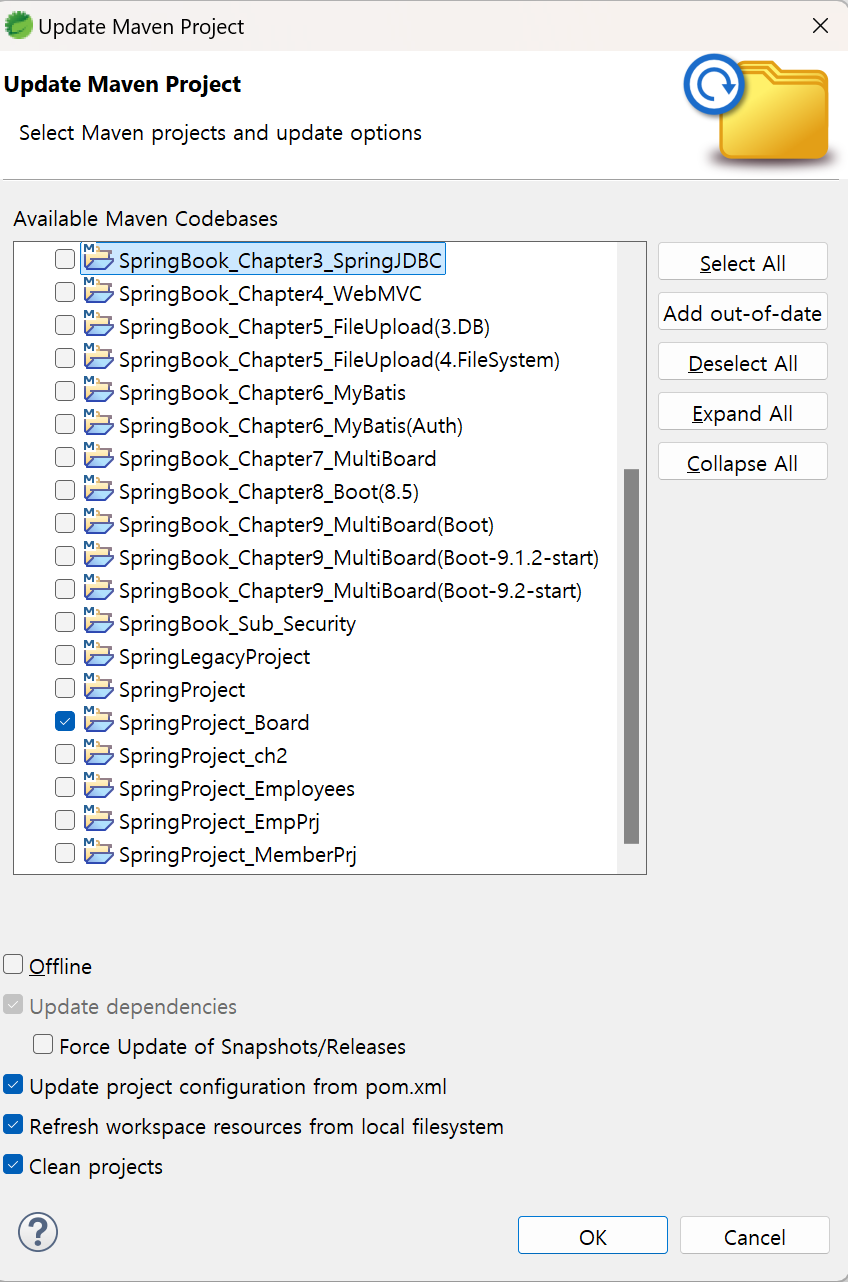Click the Spring leaf icon in title bar

19,25
